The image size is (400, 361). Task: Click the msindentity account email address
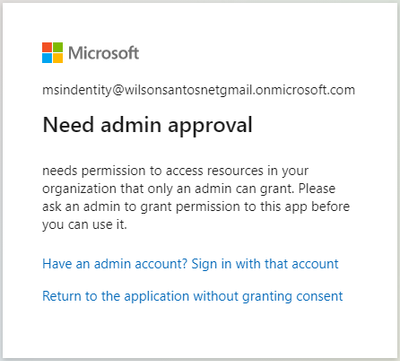199,90
